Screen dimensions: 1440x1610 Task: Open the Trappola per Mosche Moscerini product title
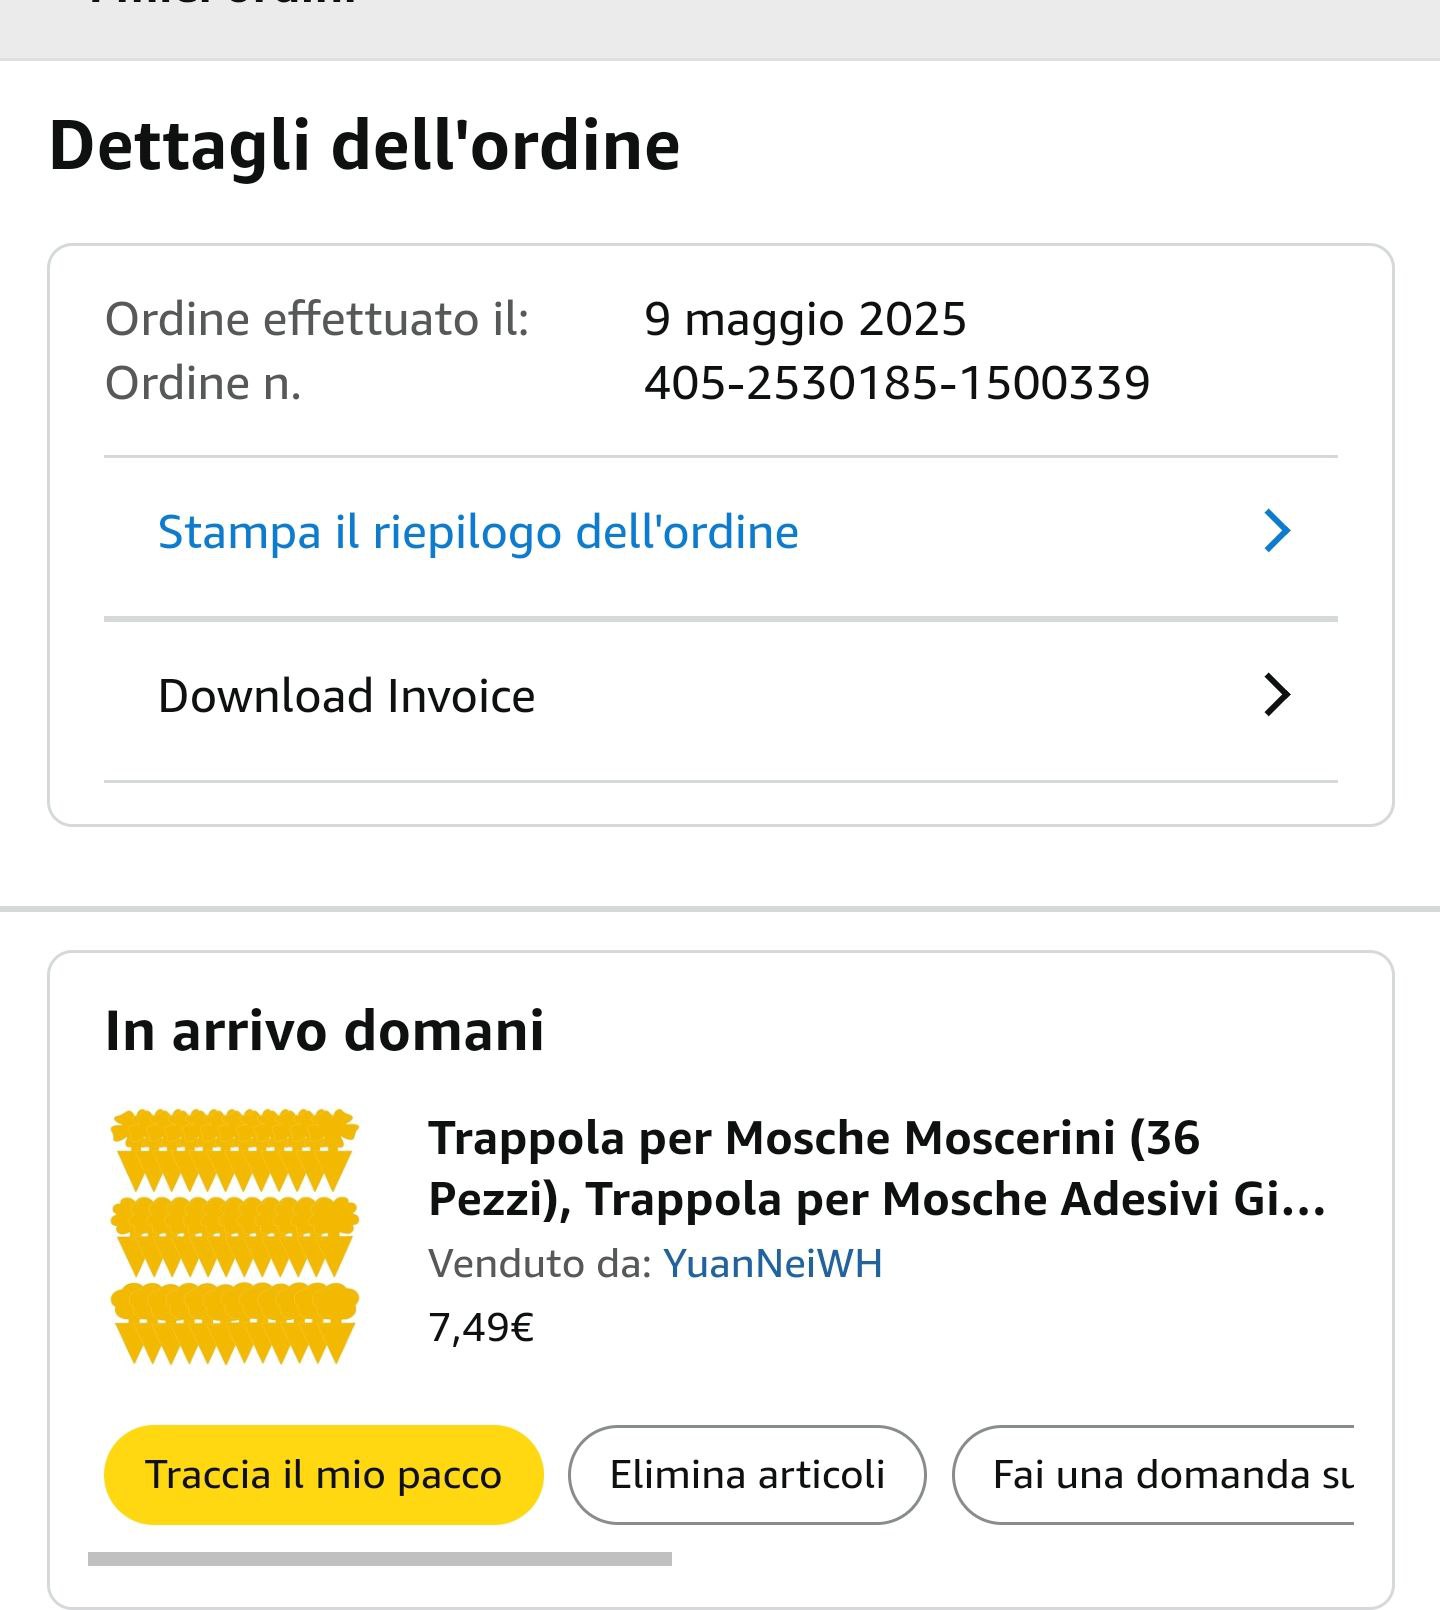[x=877, y=1168]
